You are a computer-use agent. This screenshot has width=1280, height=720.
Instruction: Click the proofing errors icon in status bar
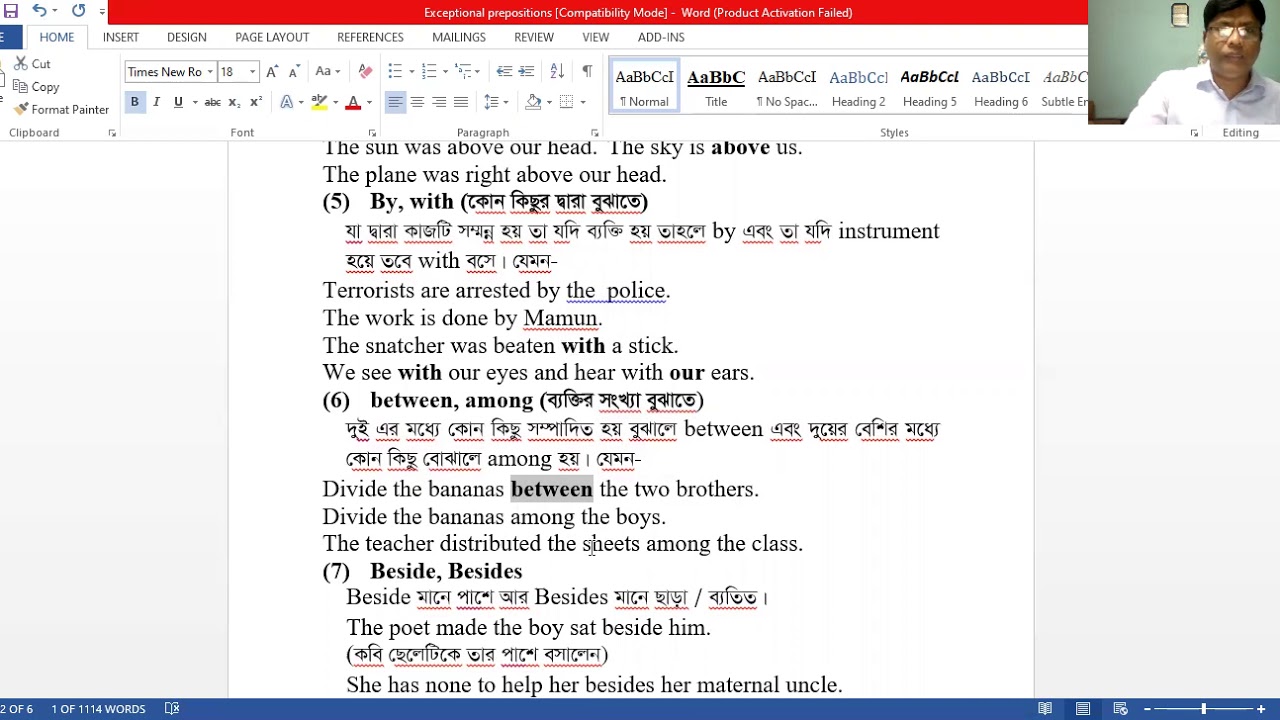172,709
